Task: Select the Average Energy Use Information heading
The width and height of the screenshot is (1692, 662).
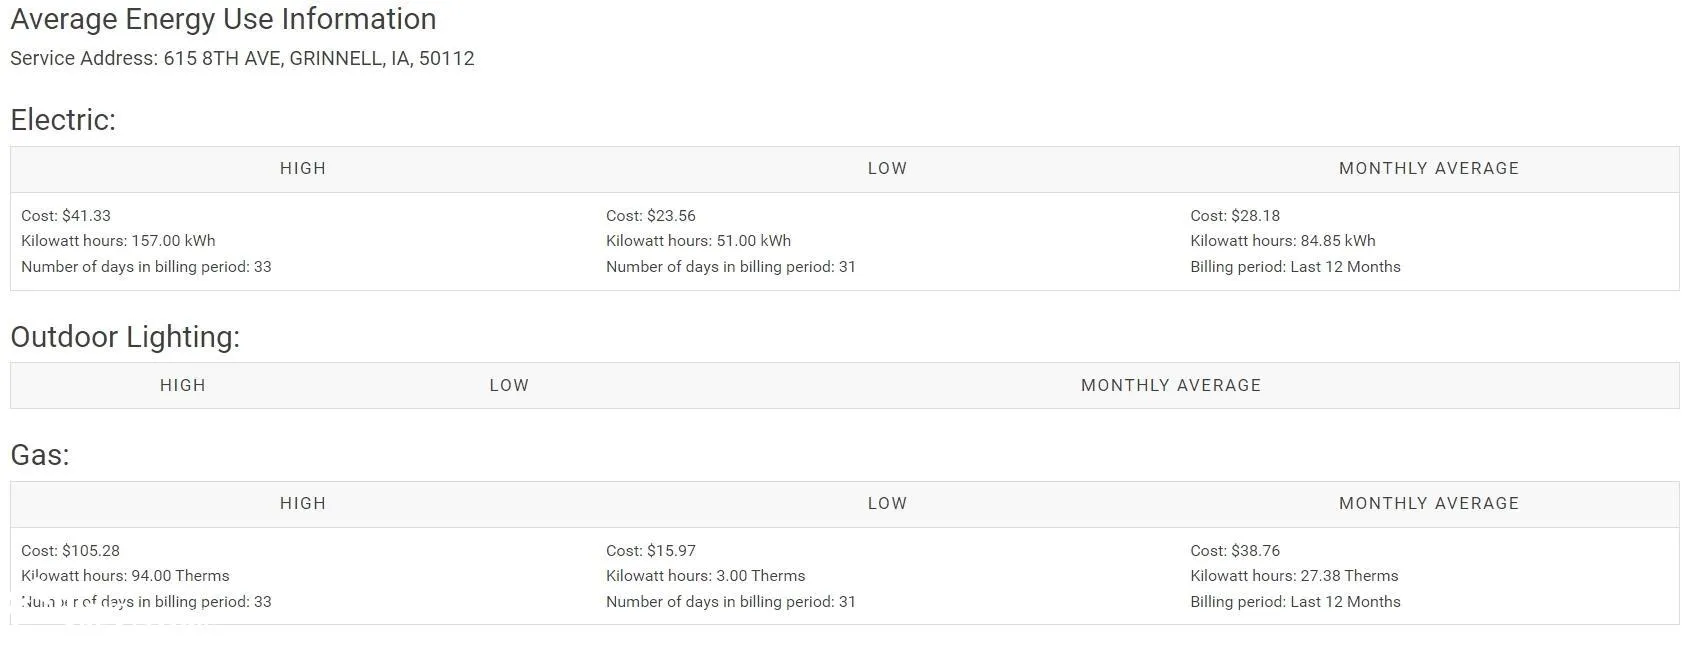Action: click(x=223, y=19)
